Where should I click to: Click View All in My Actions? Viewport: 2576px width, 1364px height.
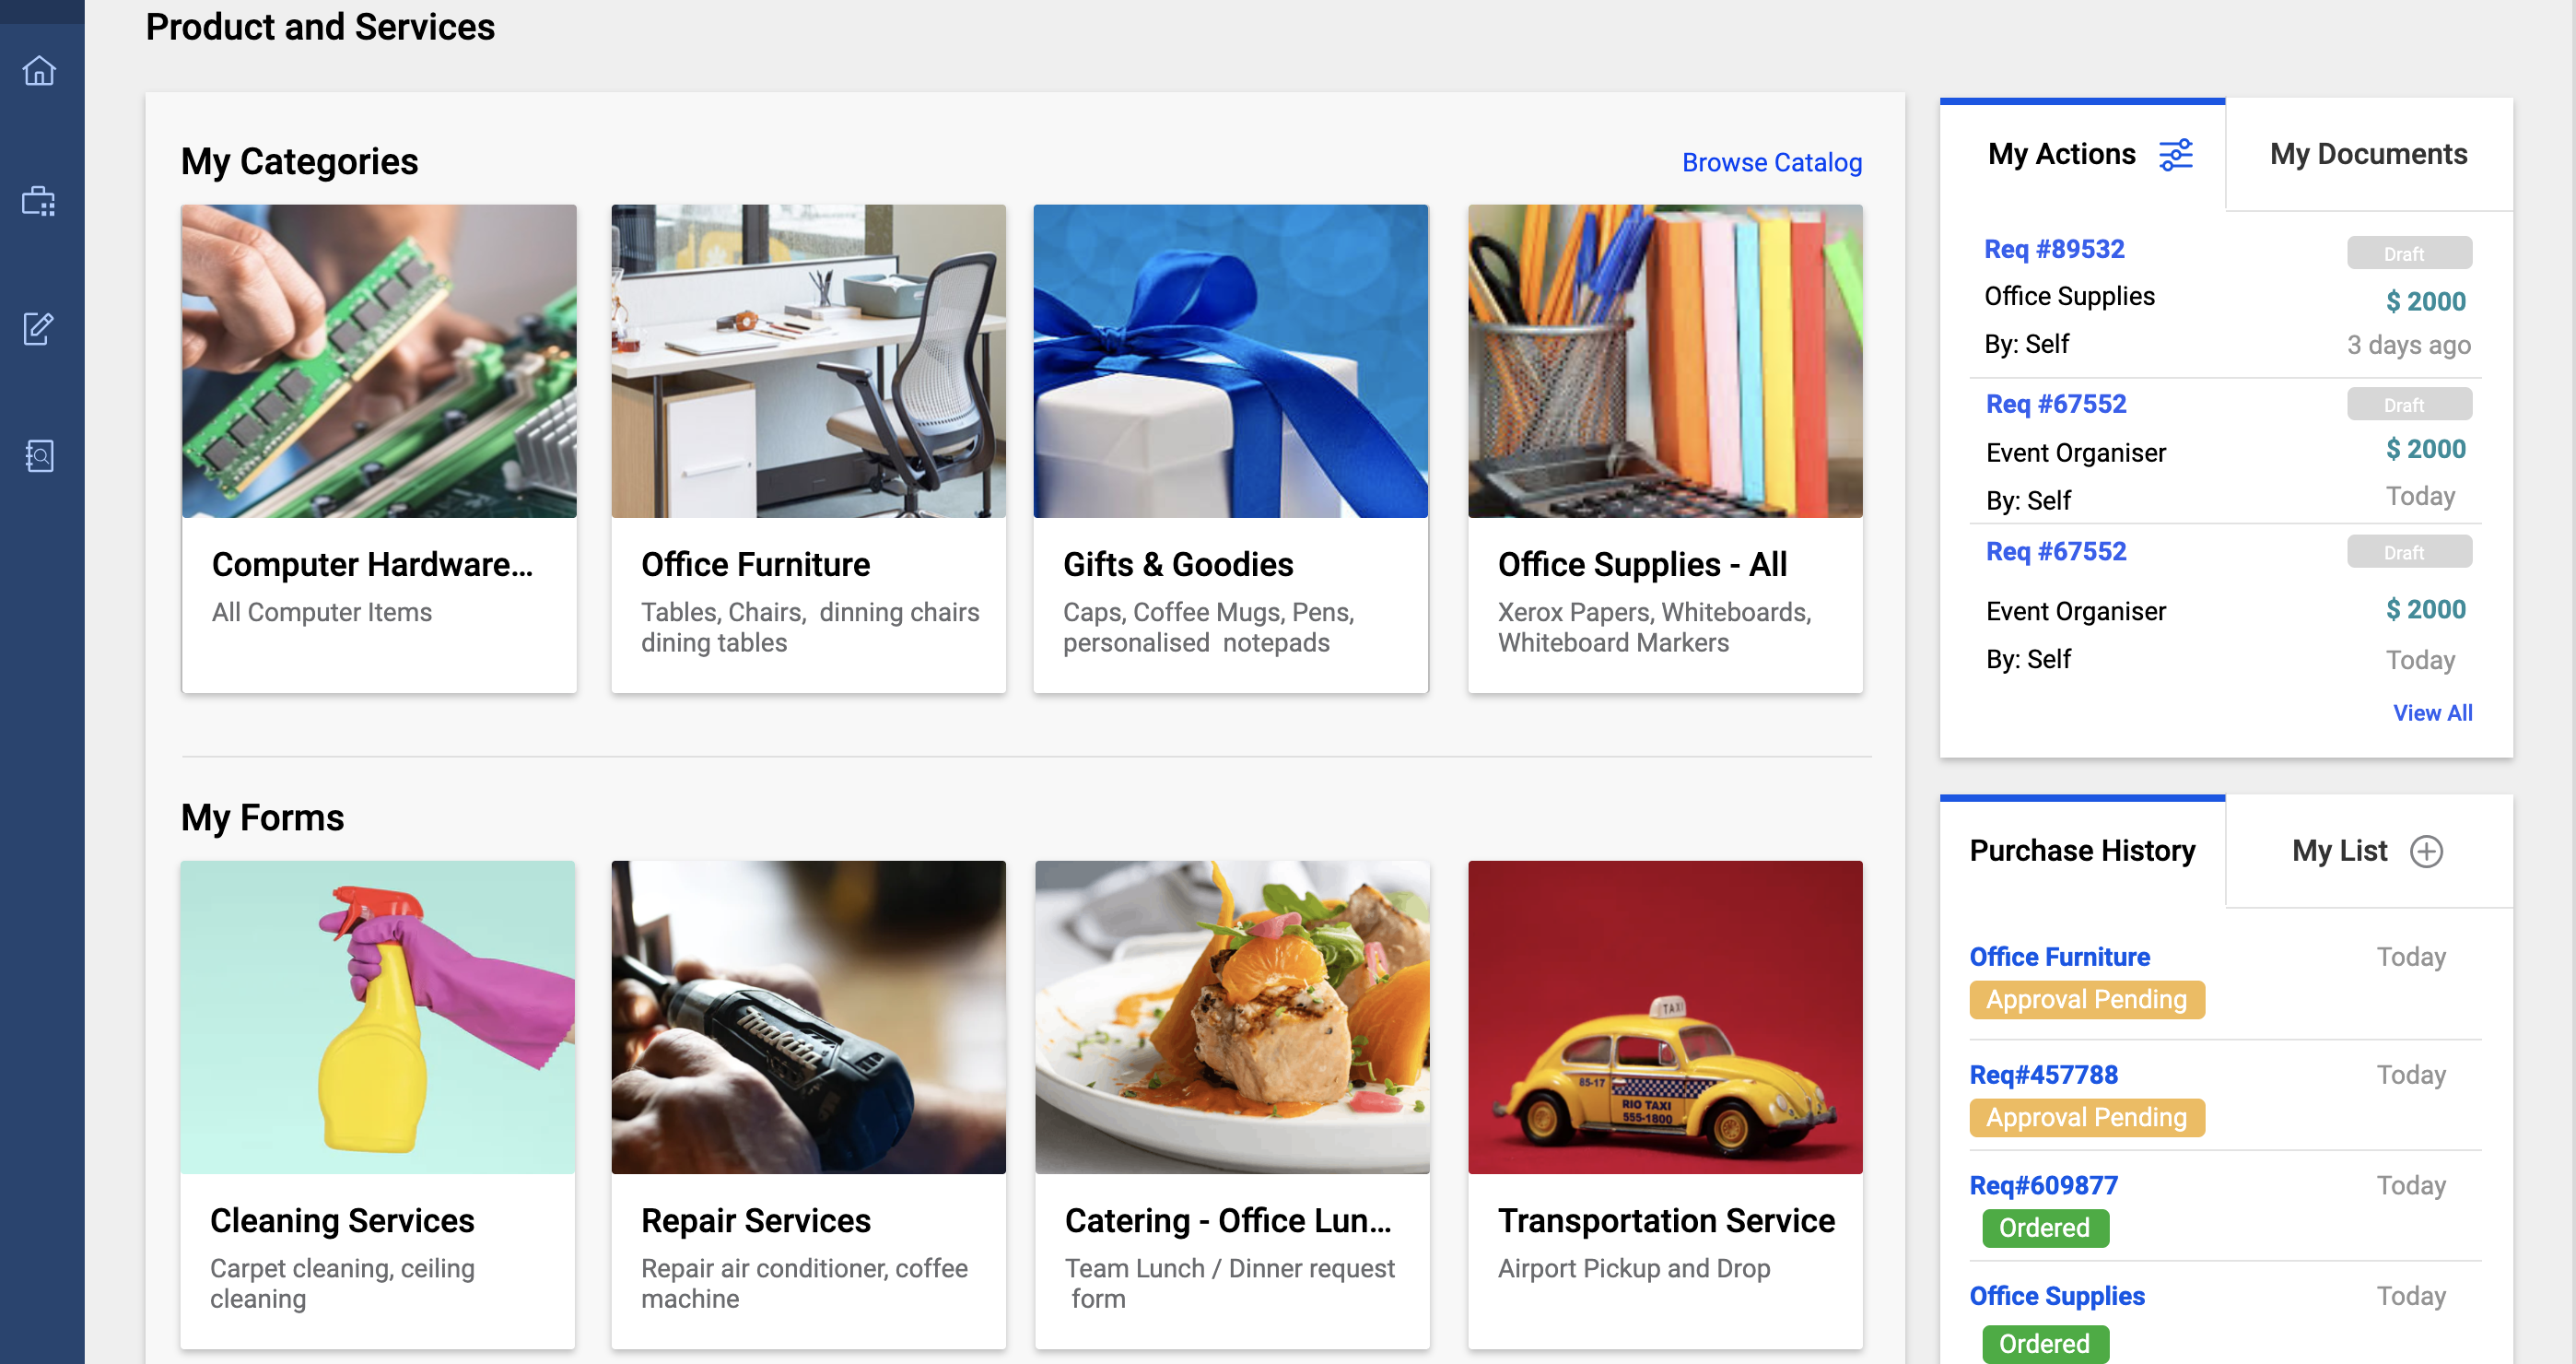click(2431, 713)
